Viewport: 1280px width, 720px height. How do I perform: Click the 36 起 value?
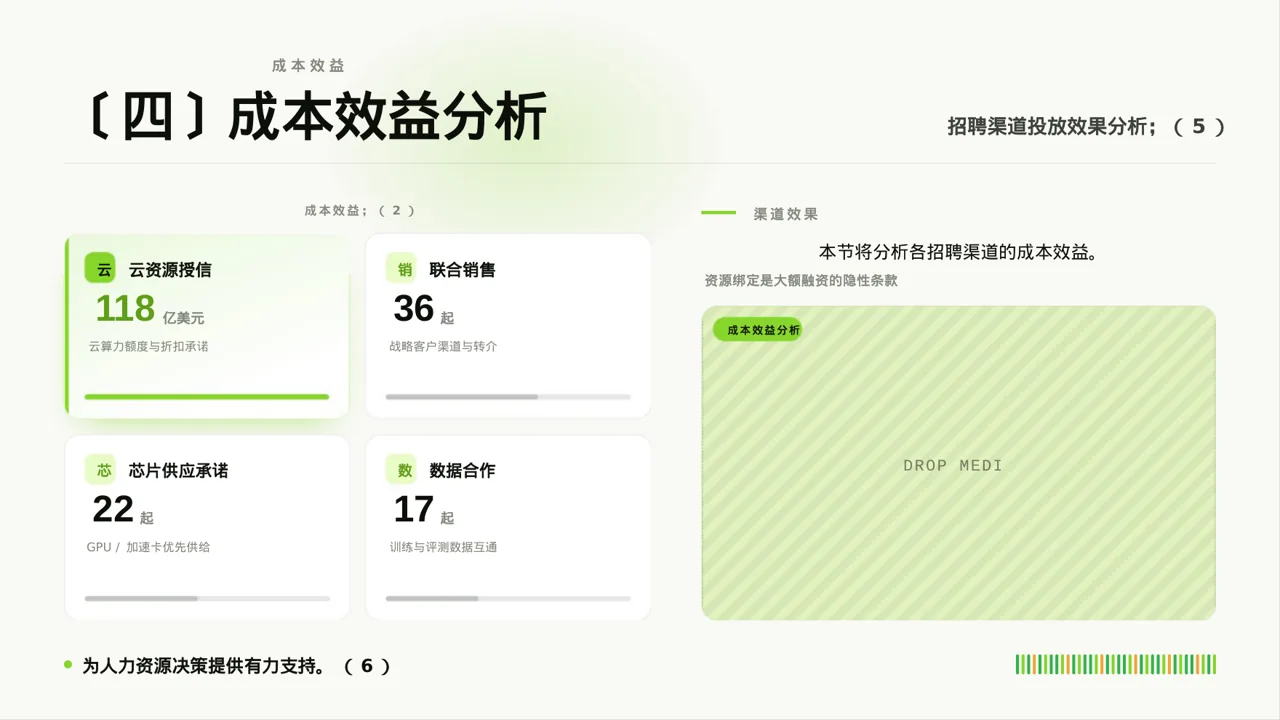click(423, 309)
